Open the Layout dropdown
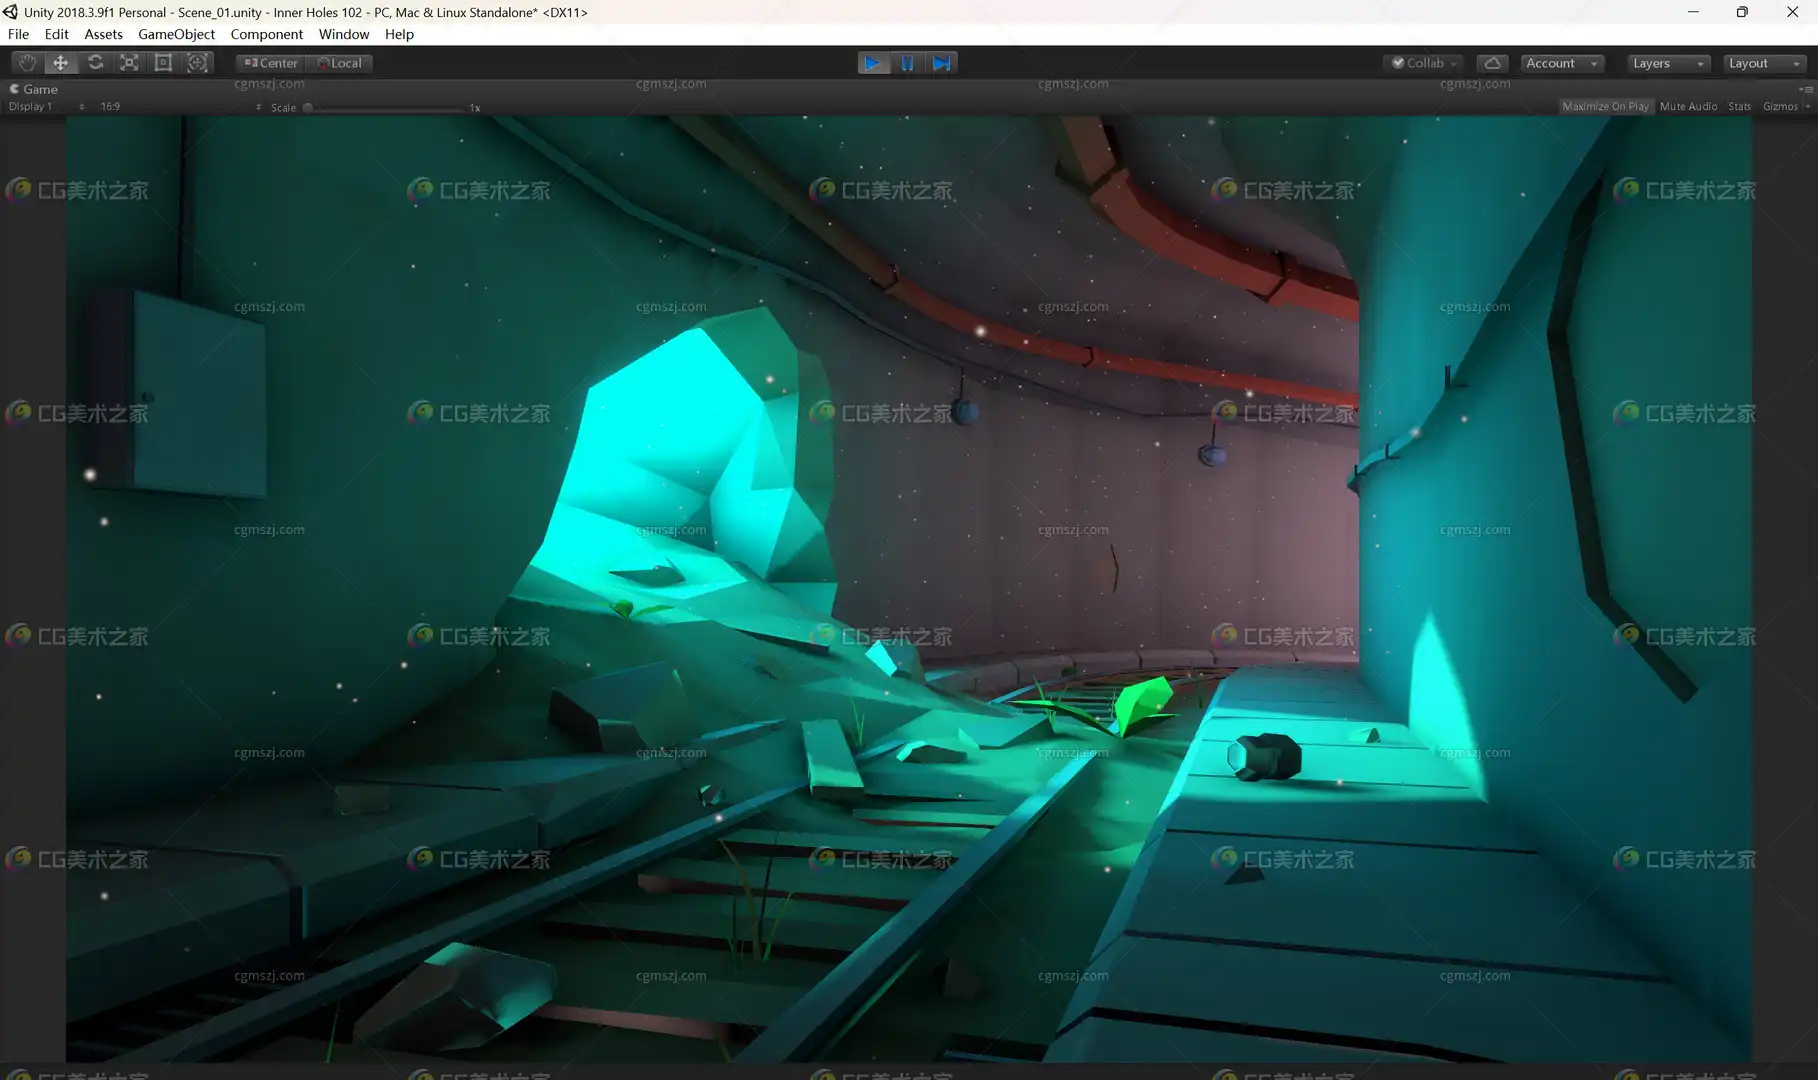1818x1080 pixels. click(x=1764, y=63)
